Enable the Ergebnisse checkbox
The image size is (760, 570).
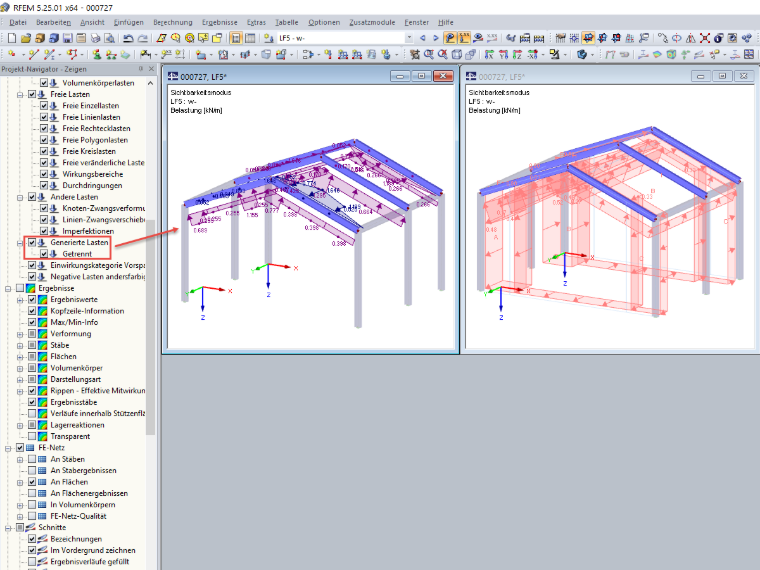(20, 288)
